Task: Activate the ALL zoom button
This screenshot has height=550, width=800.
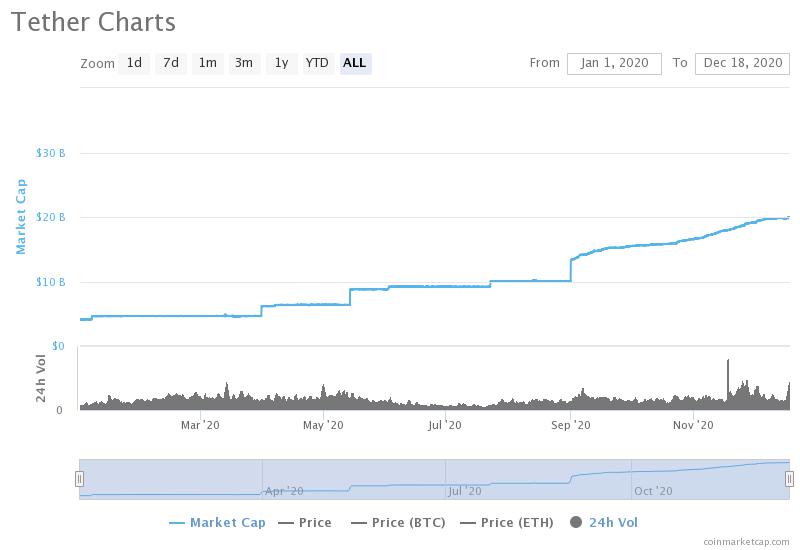Action: 355,63
